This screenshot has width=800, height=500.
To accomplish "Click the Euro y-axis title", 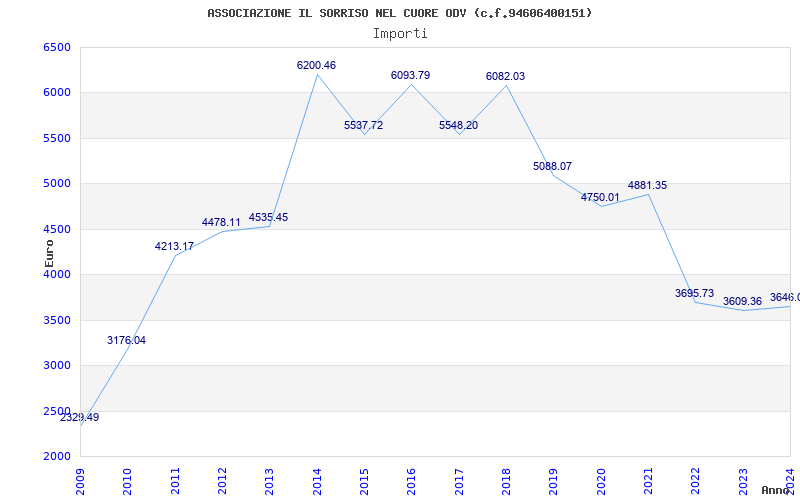I will click(x=49, y=254).
